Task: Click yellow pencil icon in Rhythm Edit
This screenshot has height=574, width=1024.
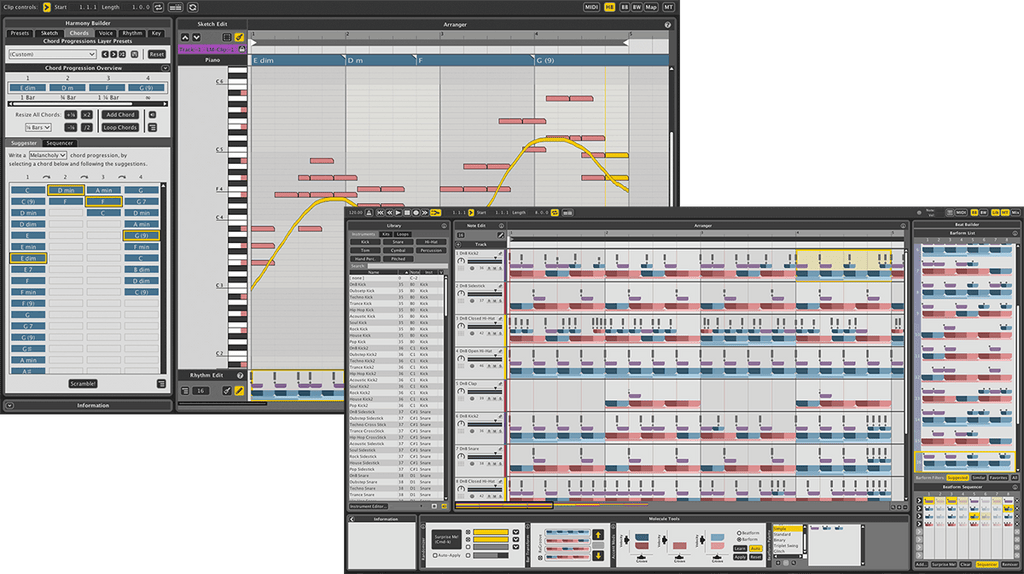Action: tap(239, 391)
